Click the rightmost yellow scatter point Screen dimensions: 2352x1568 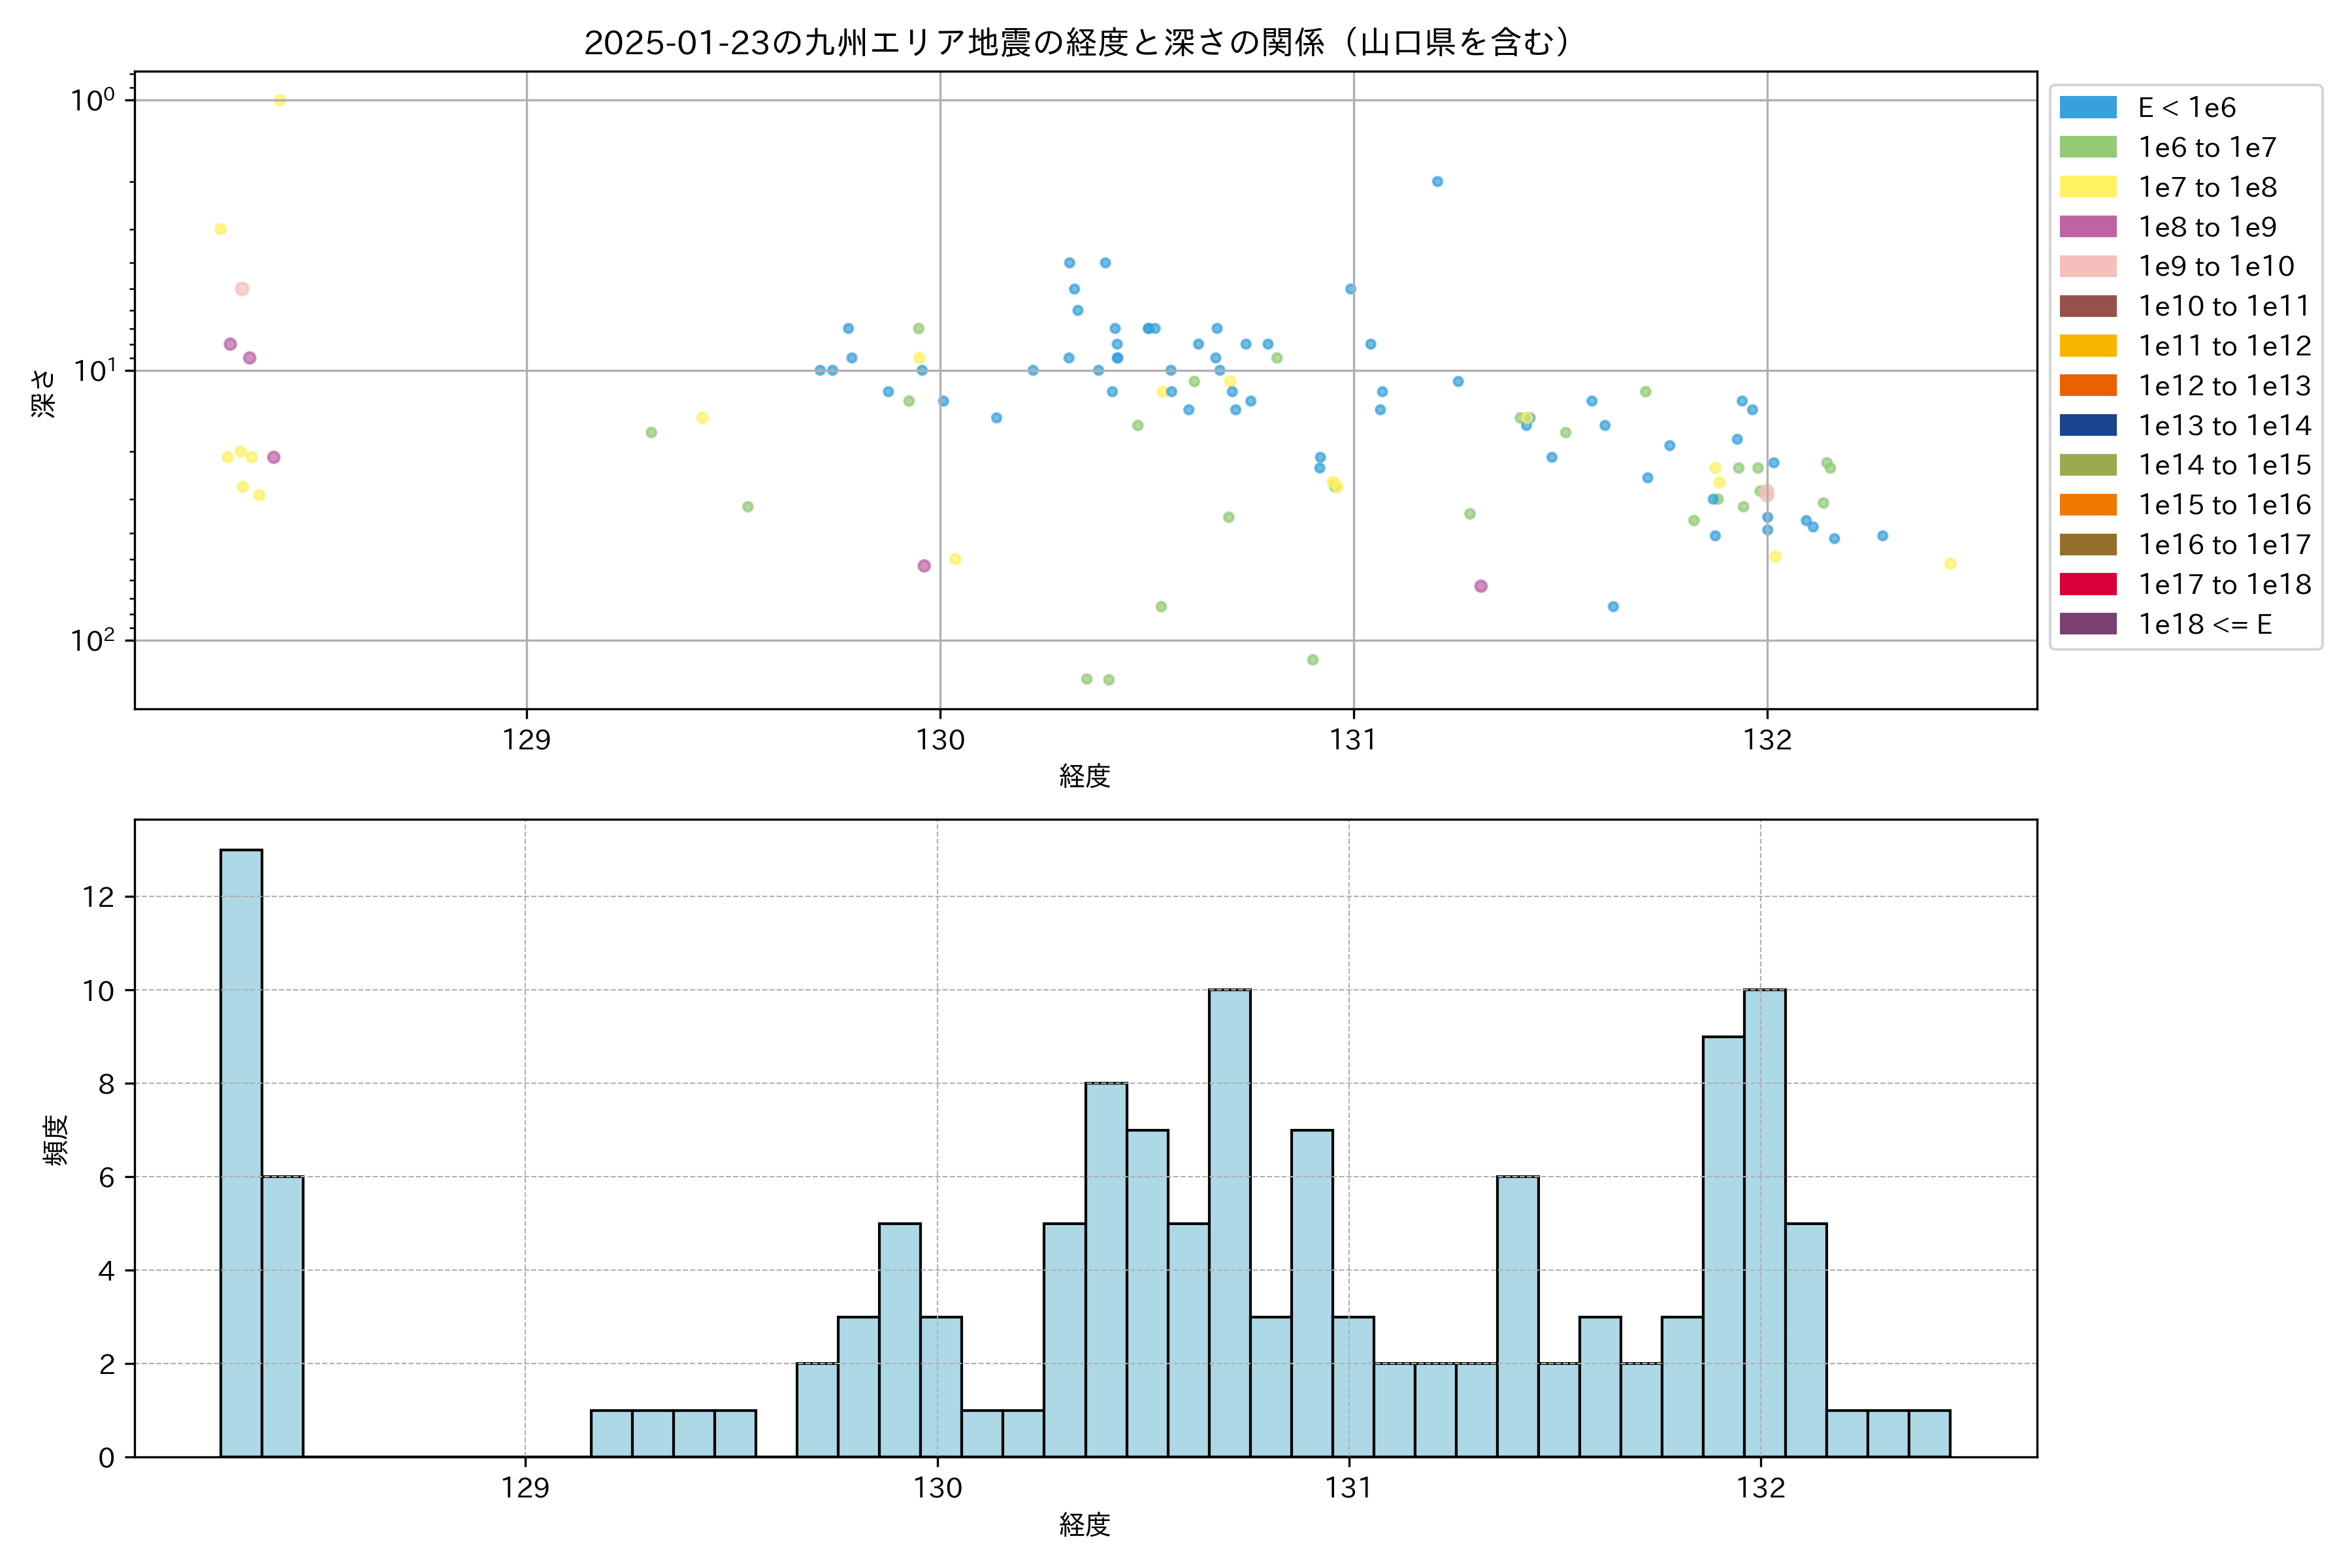1950,564
